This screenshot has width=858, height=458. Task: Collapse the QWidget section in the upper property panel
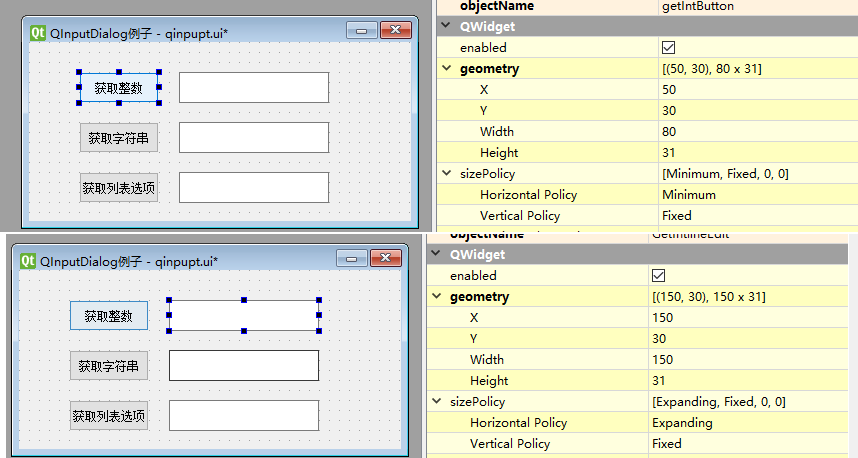tap(447, 27)
